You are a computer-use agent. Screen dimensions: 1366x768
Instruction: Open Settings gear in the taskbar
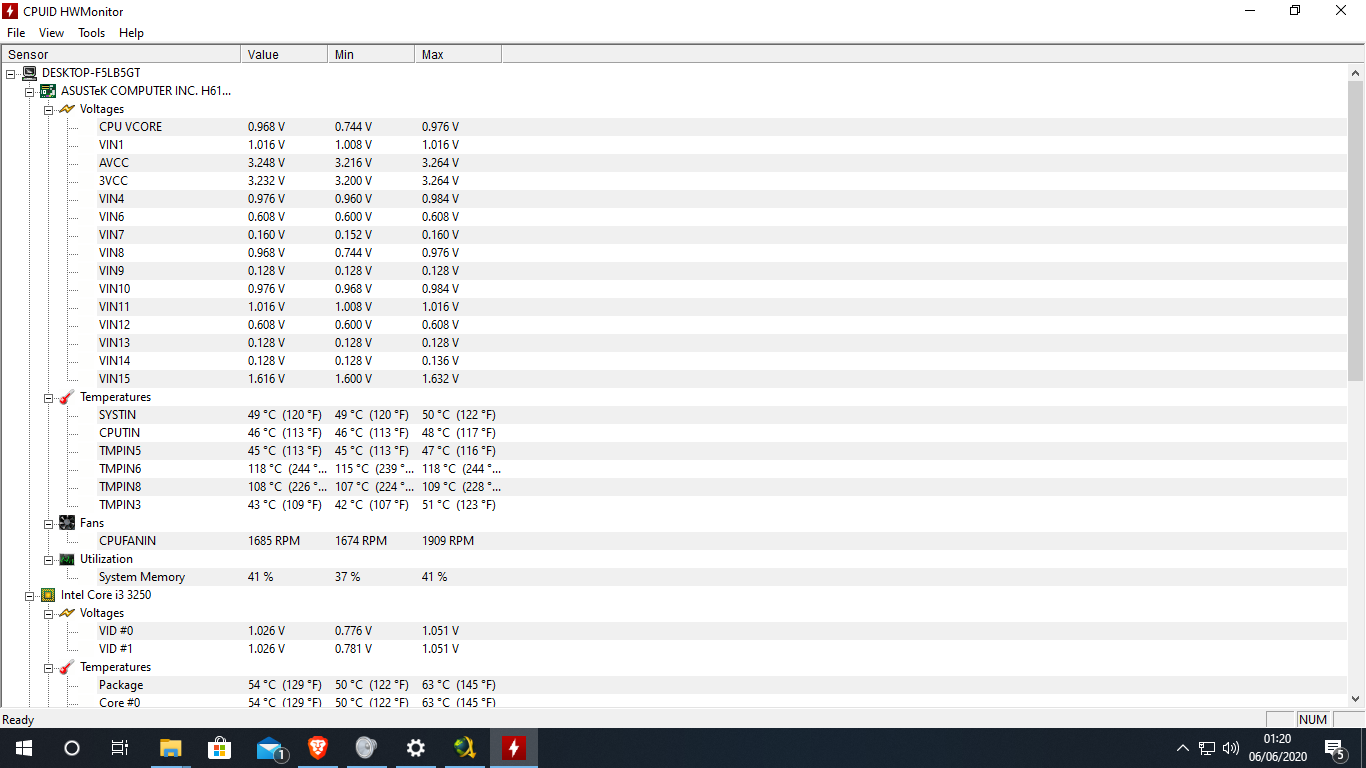pyautogui.click(x=415, y=748)
